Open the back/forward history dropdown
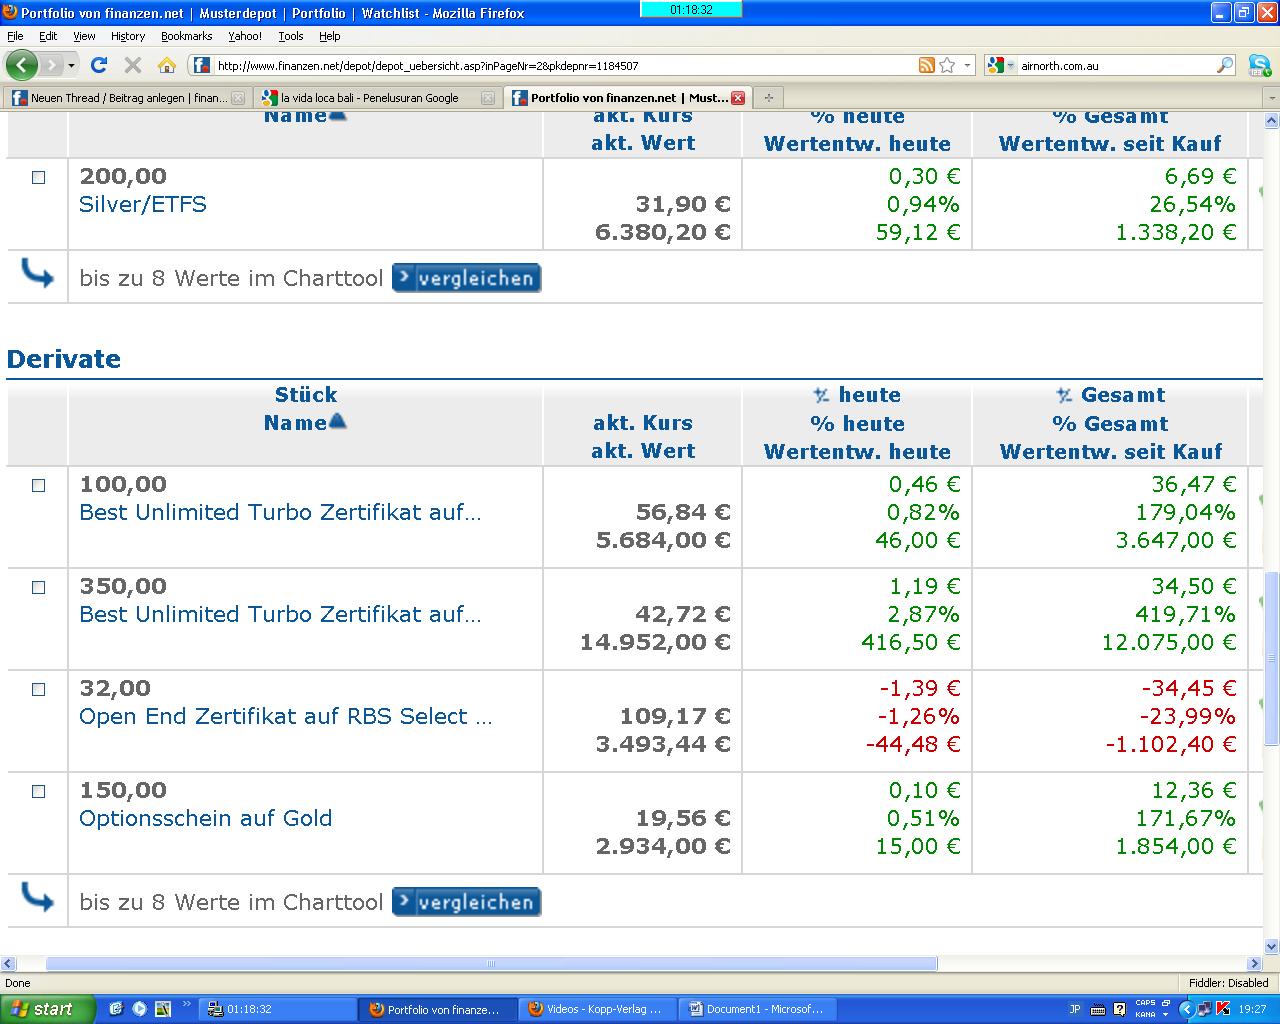Viewport: 1280px width, 1024px height. (71, 65)
